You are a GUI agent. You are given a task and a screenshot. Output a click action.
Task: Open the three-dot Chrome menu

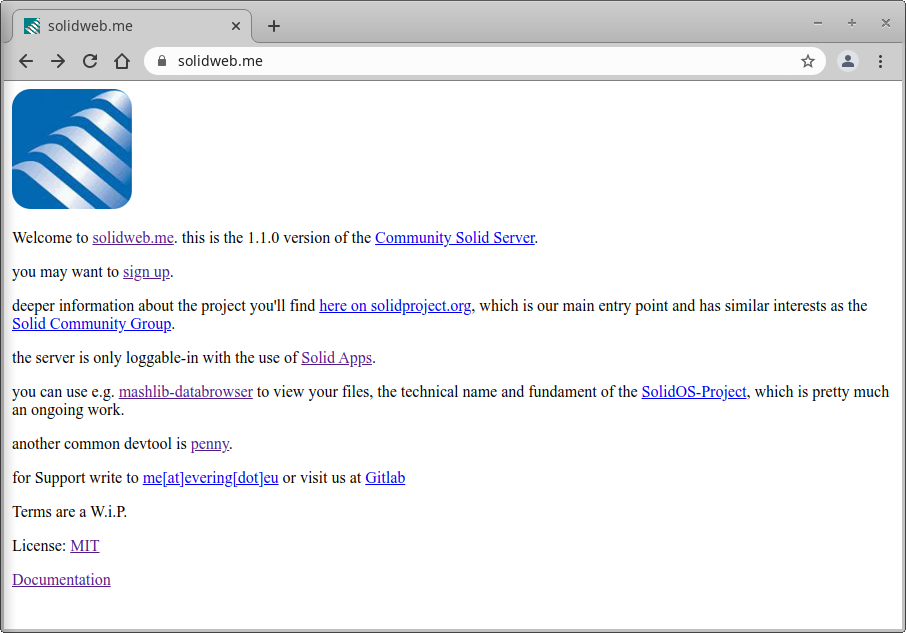click(880, 61)
